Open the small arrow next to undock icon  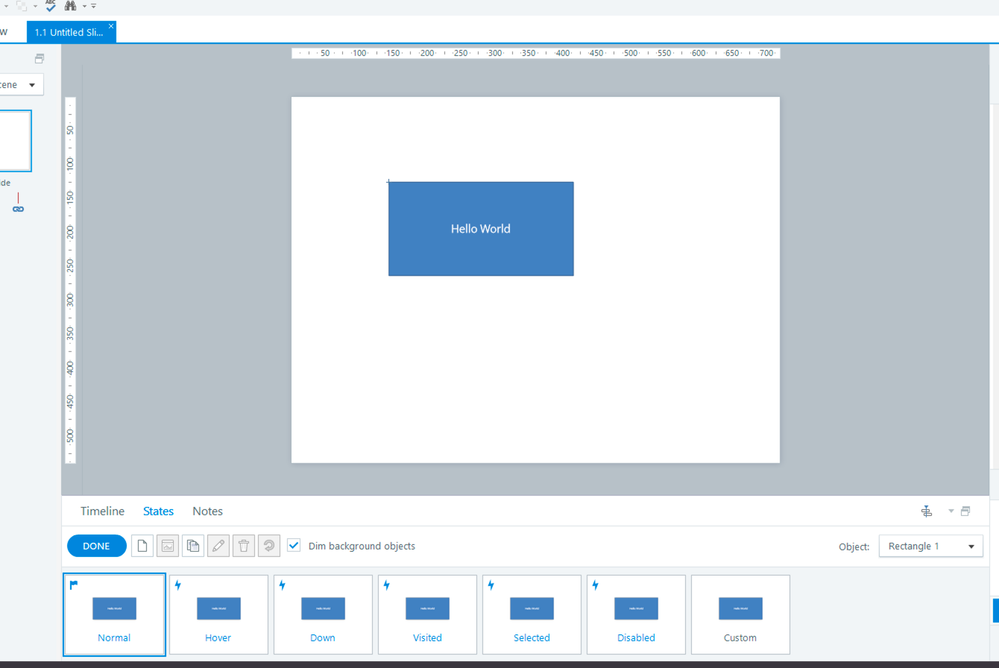coord(951,511)
